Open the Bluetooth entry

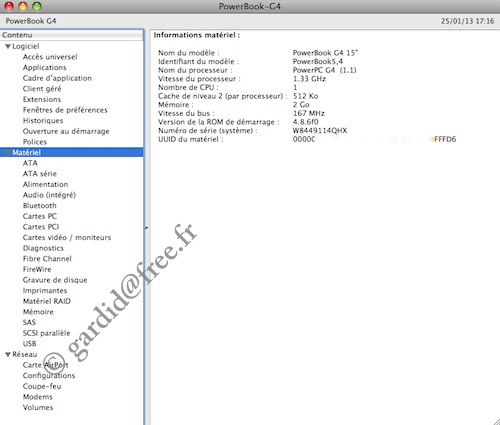pos(40,206)
